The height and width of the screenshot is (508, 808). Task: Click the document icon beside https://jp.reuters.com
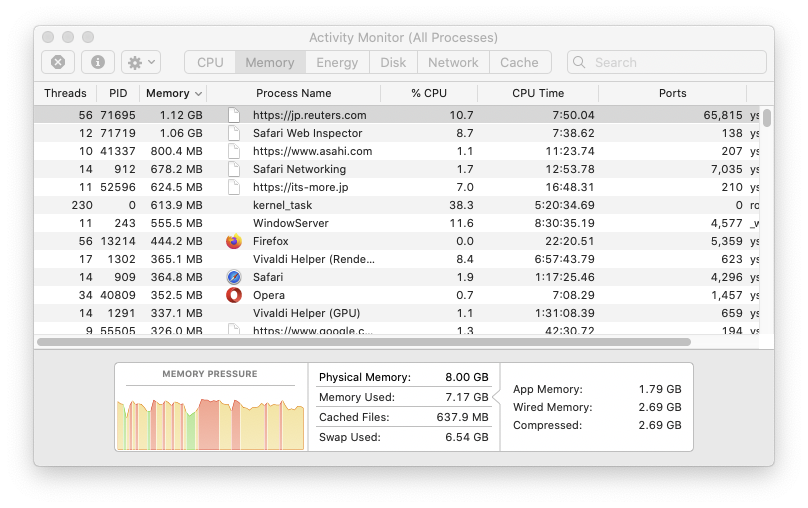click(234, 115)
